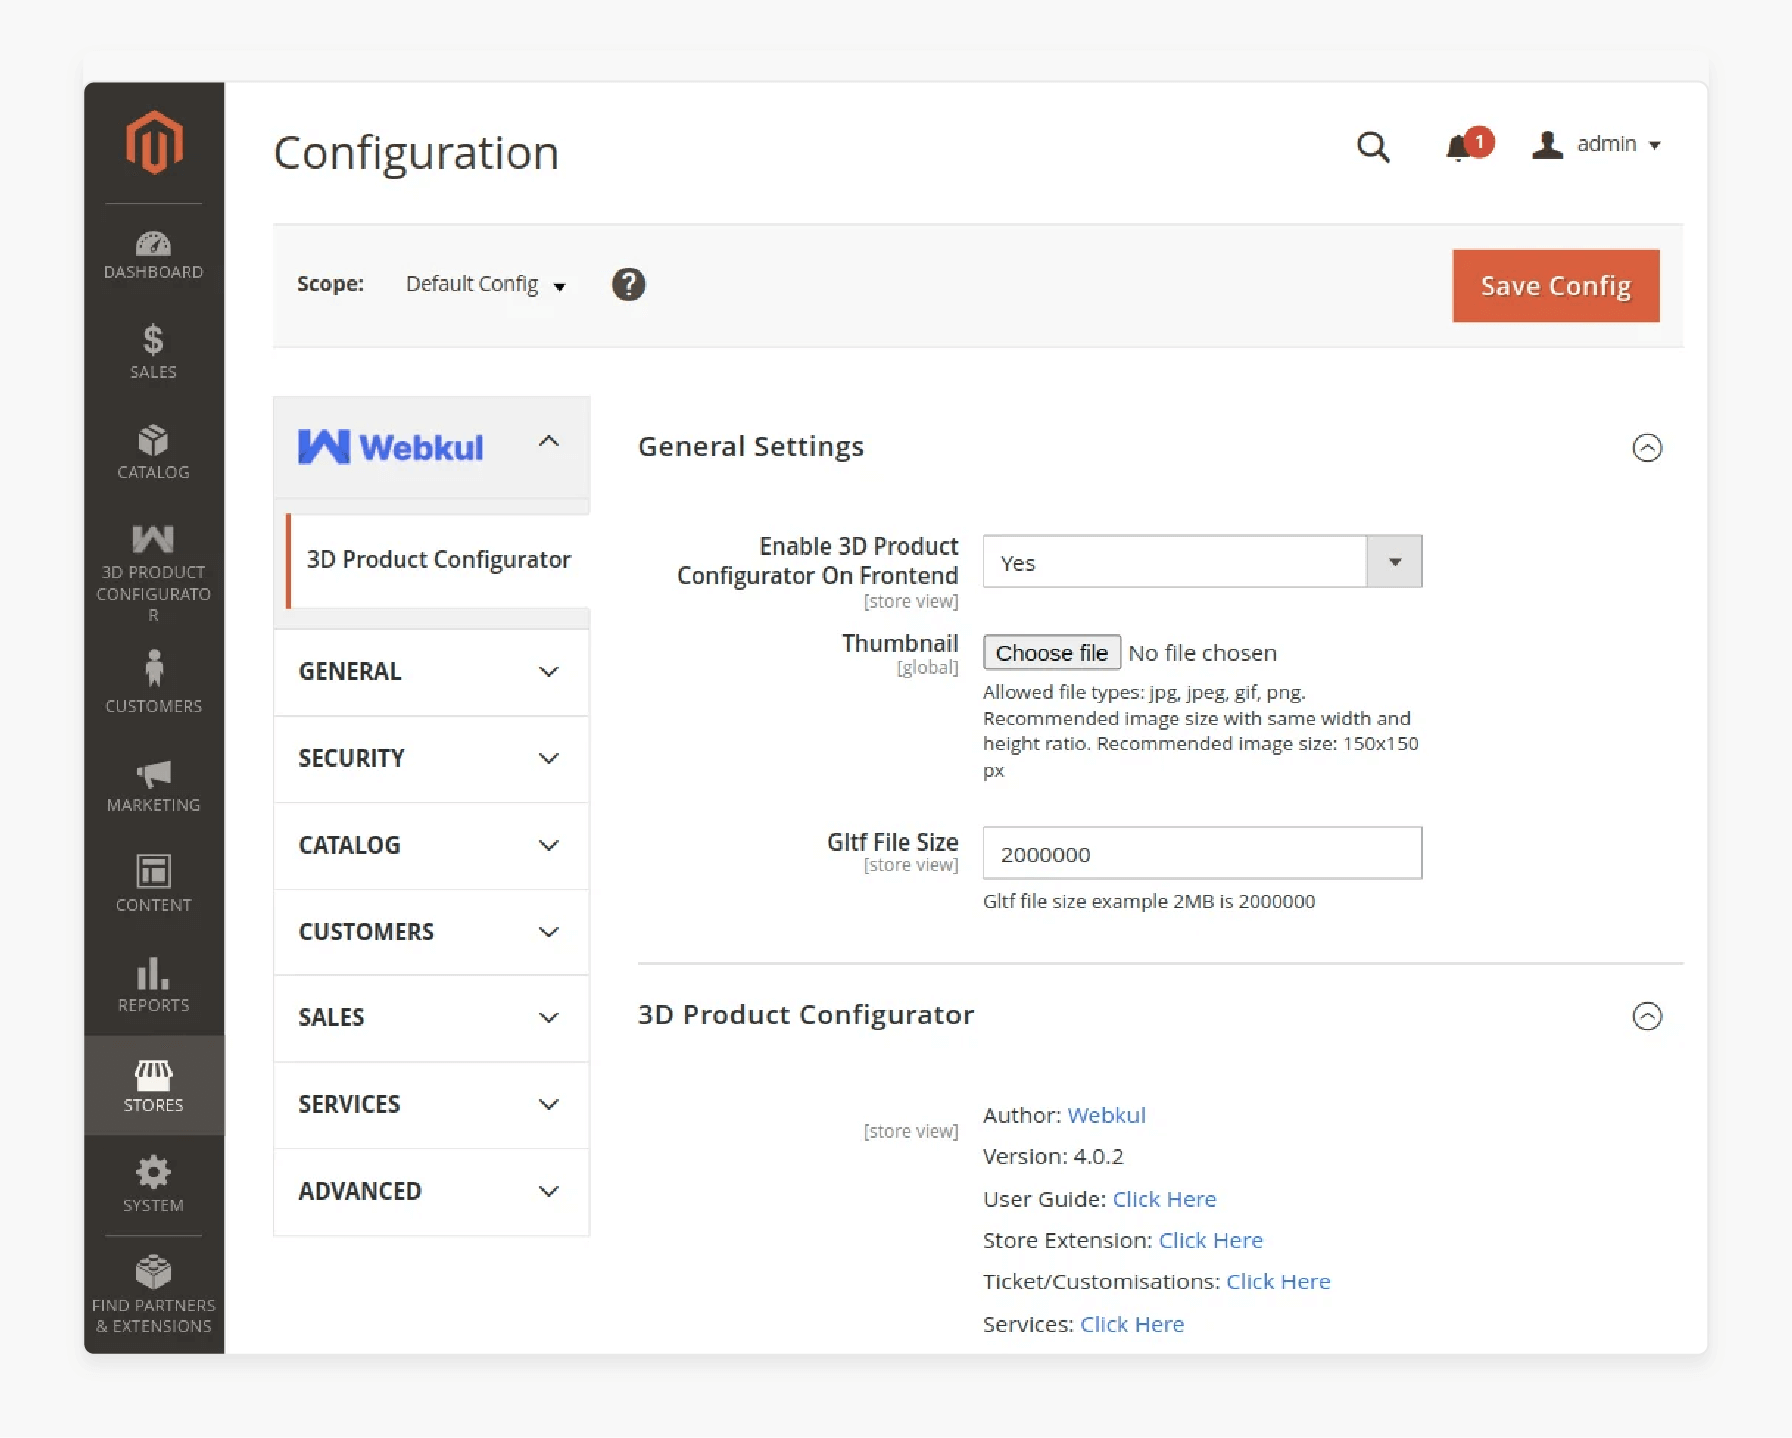
Task: Expand the CUSTOMERS config section
Action: pyautogui.click(x=431, y=931)
